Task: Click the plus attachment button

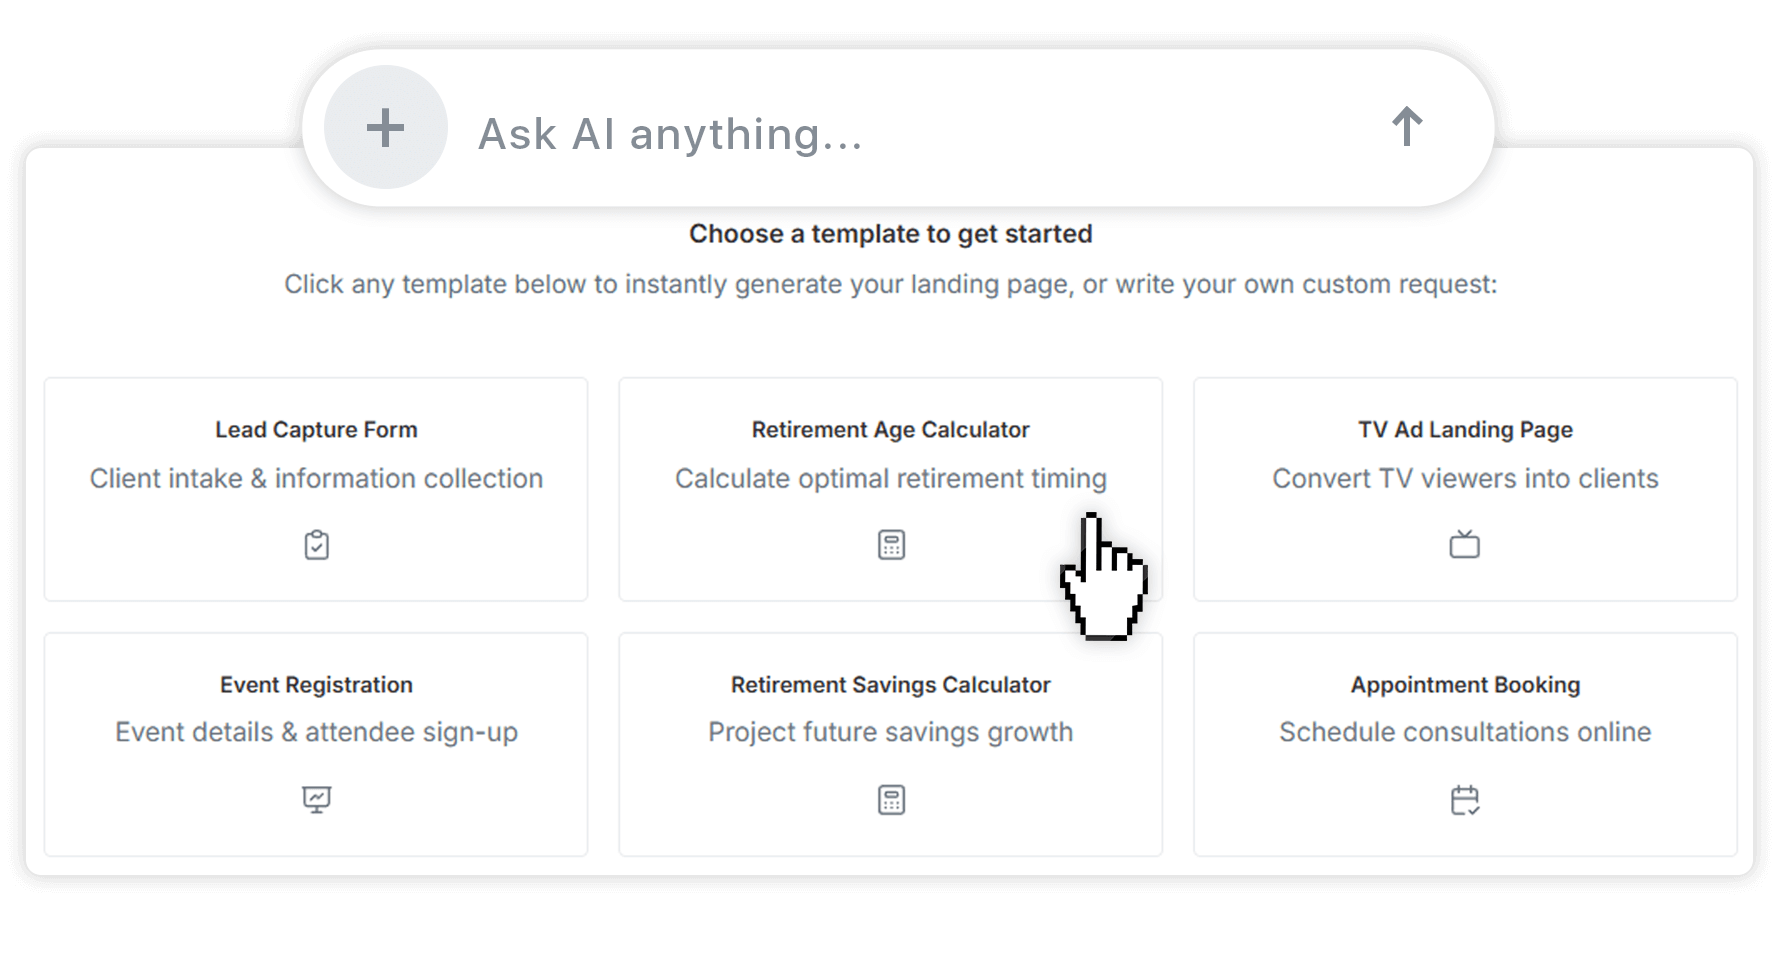Action: (x=385, y=128)
